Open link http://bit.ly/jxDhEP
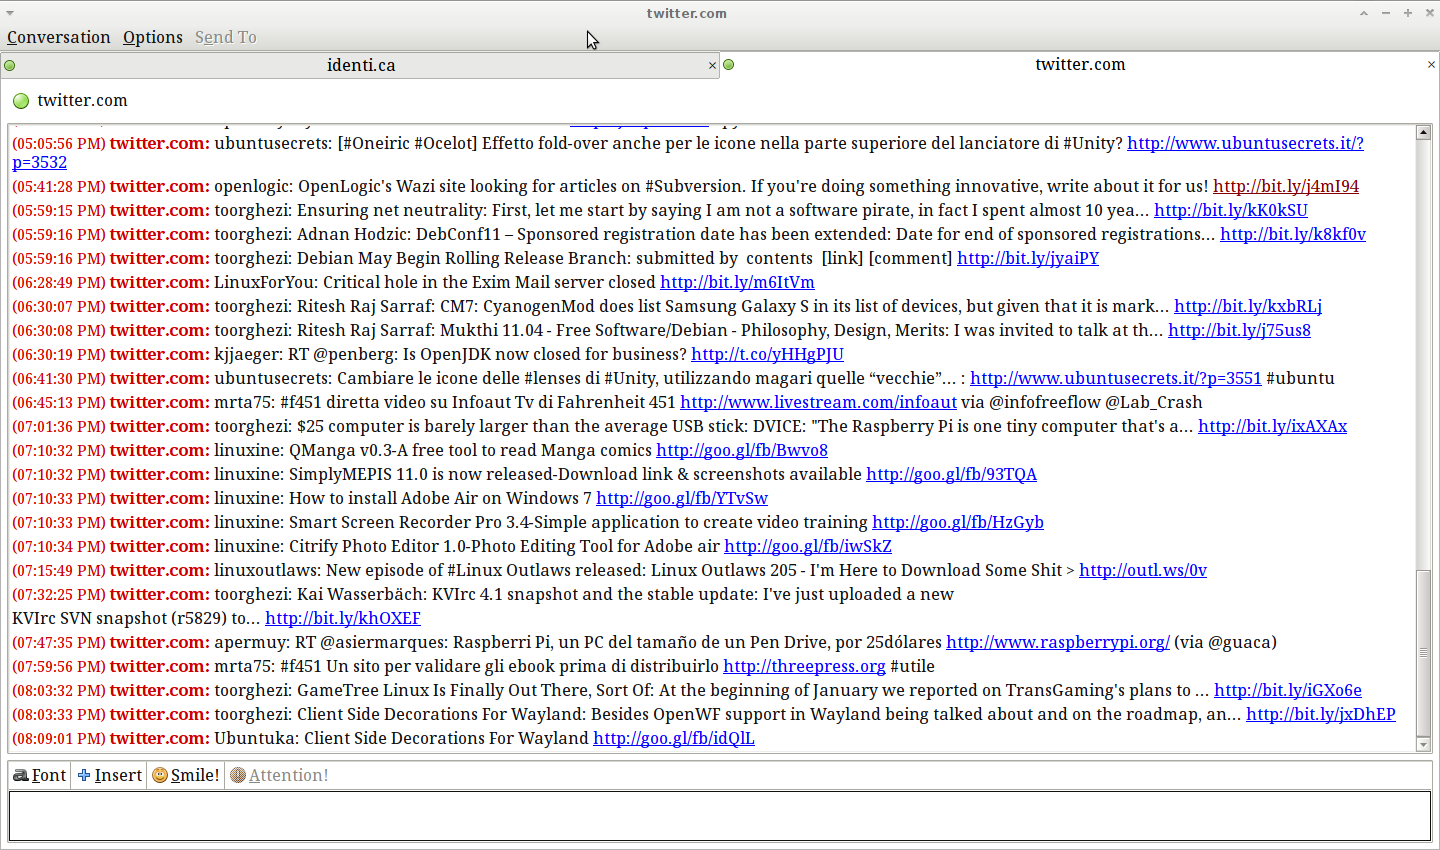 click(1321, 714)
